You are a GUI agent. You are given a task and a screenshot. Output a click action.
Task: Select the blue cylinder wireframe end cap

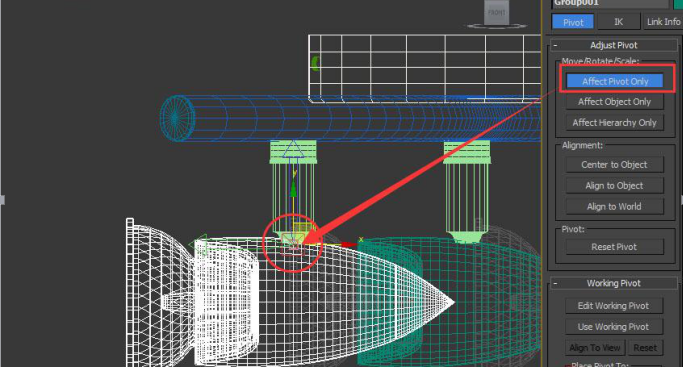(x=176, y=118)
